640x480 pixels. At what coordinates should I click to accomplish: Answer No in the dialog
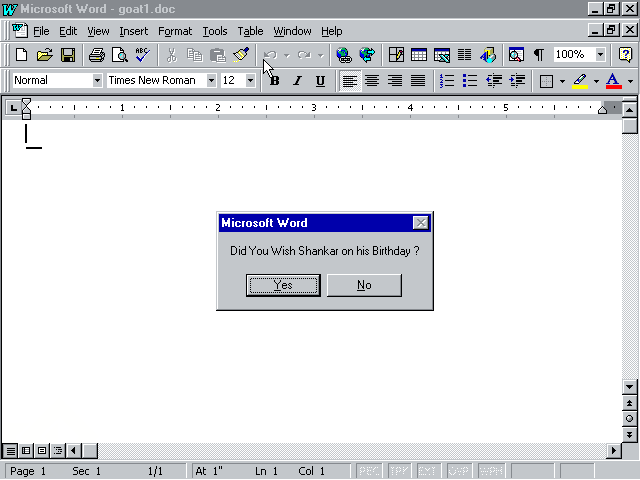pos(364,285)
